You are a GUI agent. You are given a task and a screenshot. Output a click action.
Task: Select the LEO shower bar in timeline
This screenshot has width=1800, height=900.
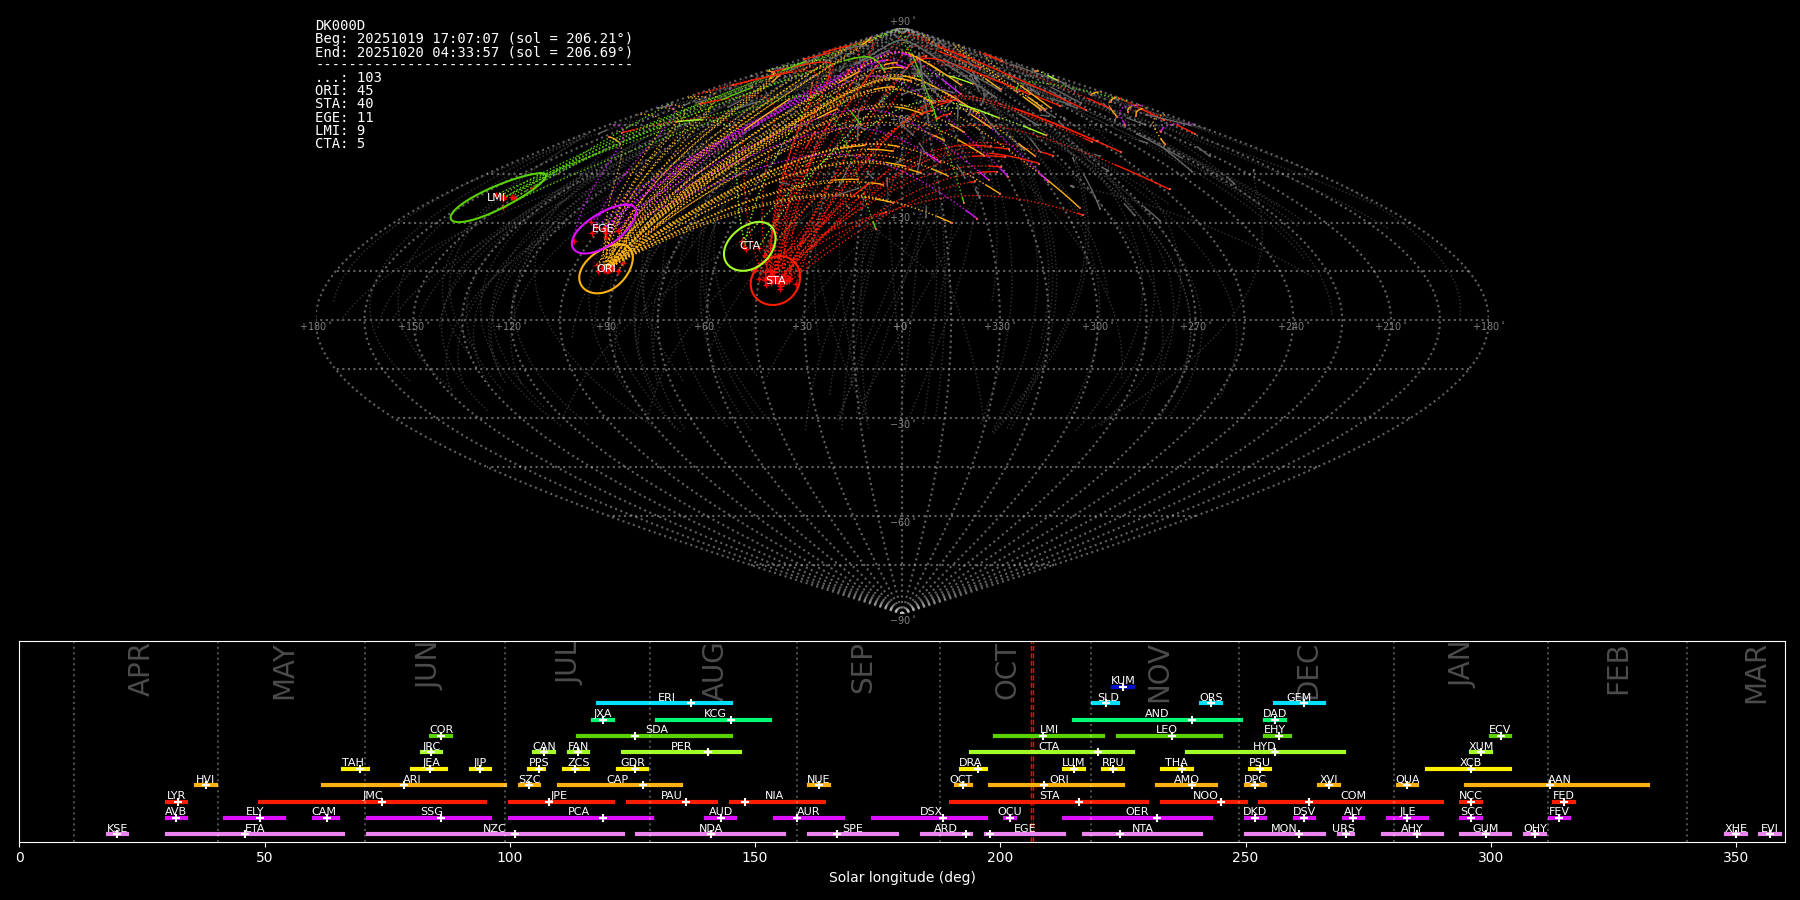tap(1168, 736)
